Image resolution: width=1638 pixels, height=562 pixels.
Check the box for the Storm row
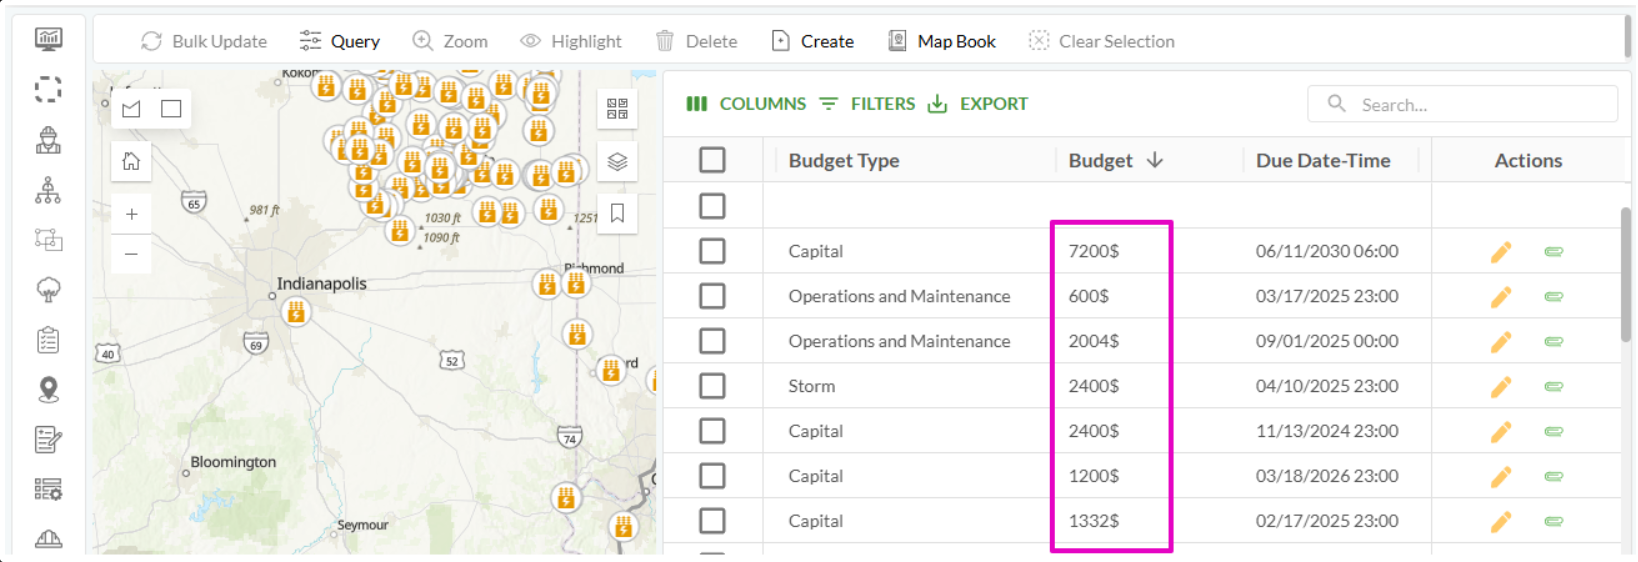712,386
